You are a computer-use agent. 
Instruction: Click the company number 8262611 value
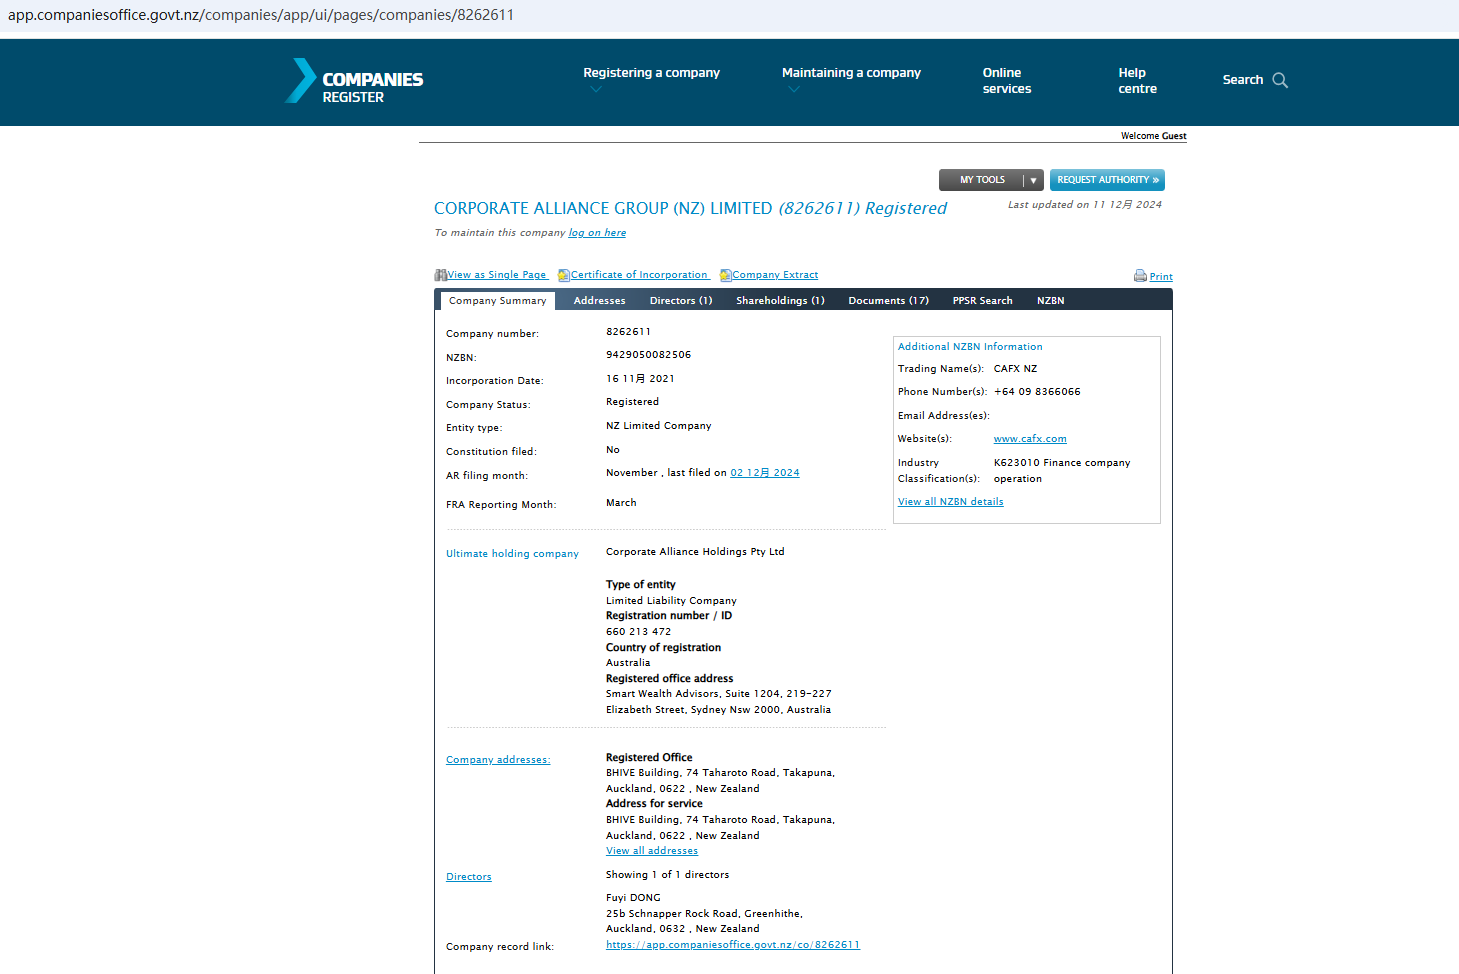(628, 332)
